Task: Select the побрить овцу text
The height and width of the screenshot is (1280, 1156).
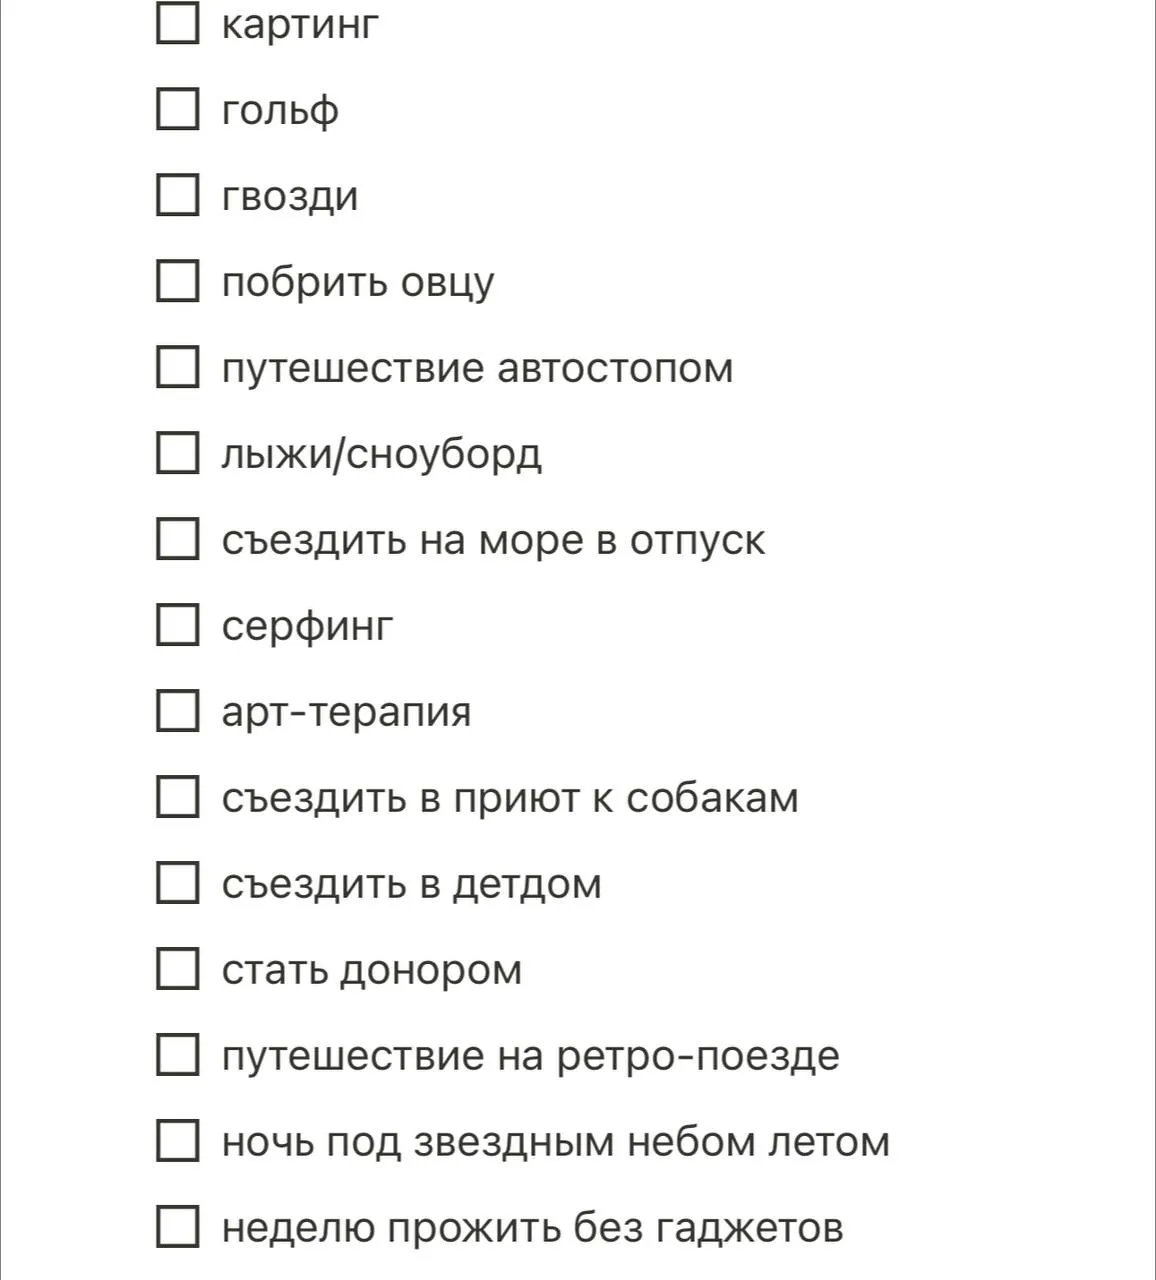Action: point(358,283)
